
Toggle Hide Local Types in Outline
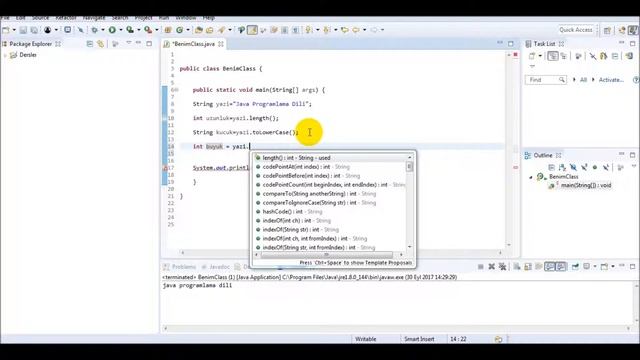point(606,167)
